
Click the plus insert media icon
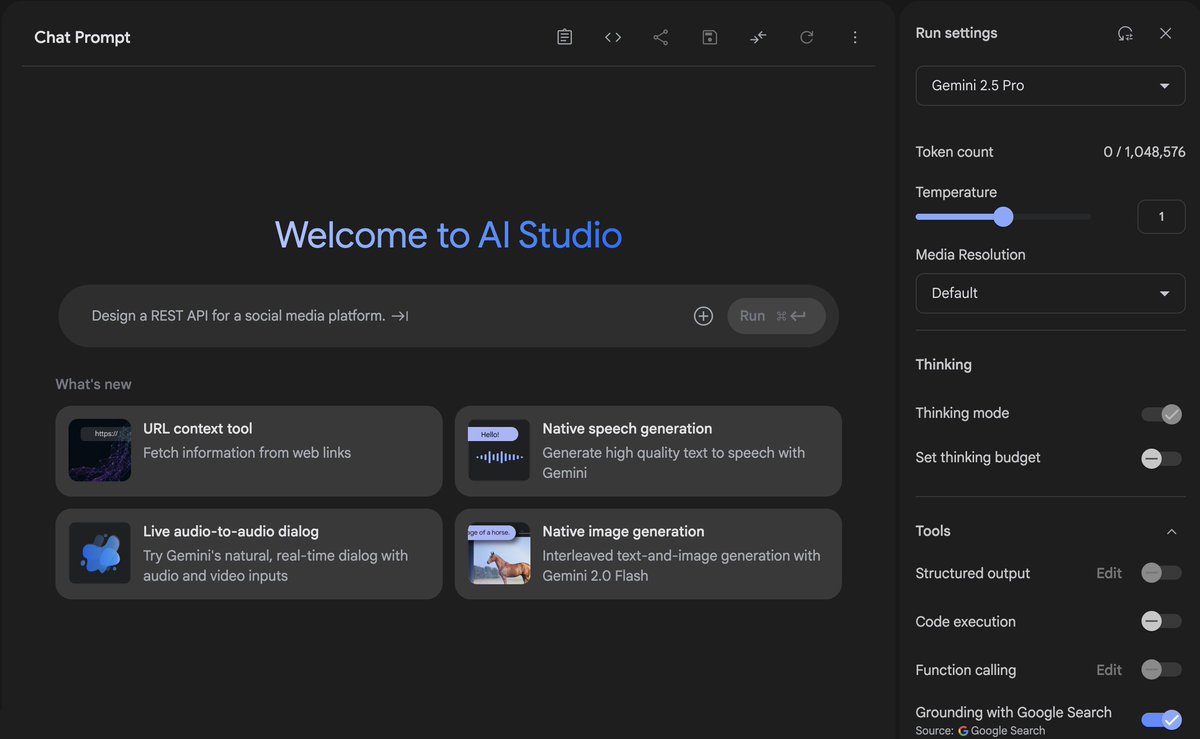pyautogui.click(x=703, y=316)
